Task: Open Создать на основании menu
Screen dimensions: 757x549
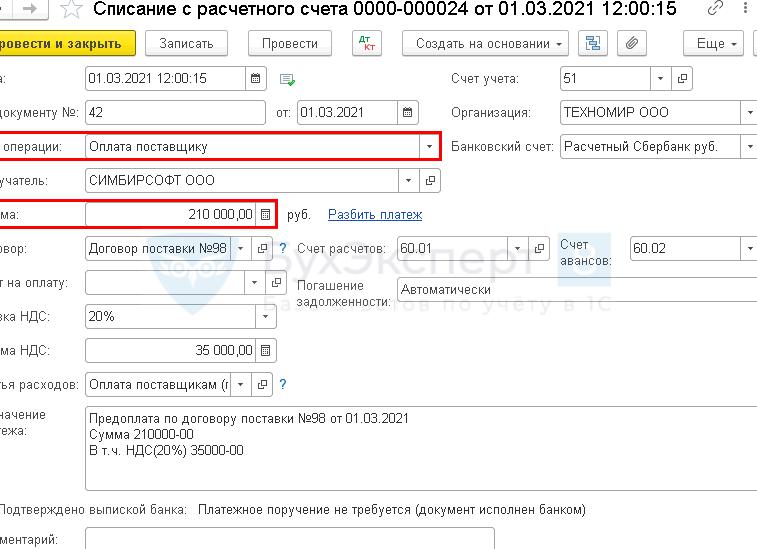Action: [x=485, y=43]
